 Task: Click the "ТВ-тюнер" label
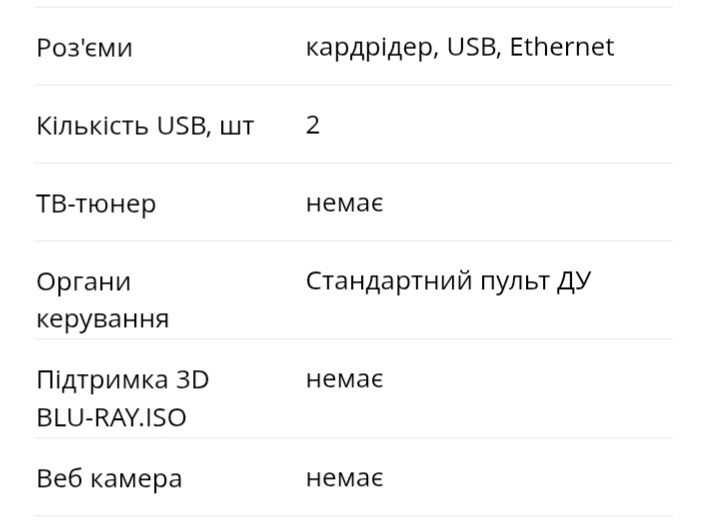96,204
